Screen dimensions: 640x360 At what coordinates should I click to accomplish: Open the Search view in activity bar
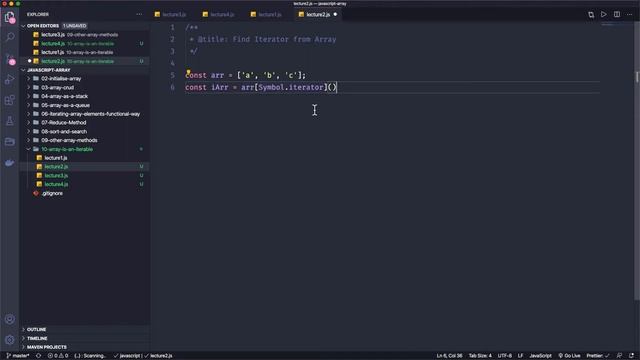9,37
